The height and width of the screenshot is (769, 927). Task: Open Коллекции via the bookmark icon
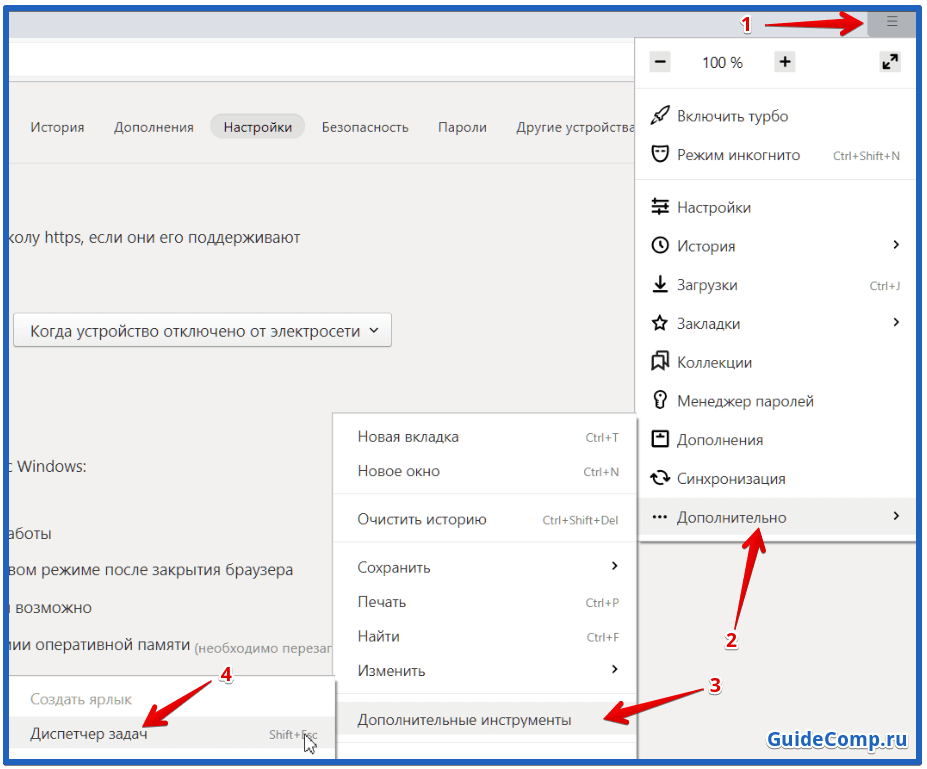coord(660,362)
